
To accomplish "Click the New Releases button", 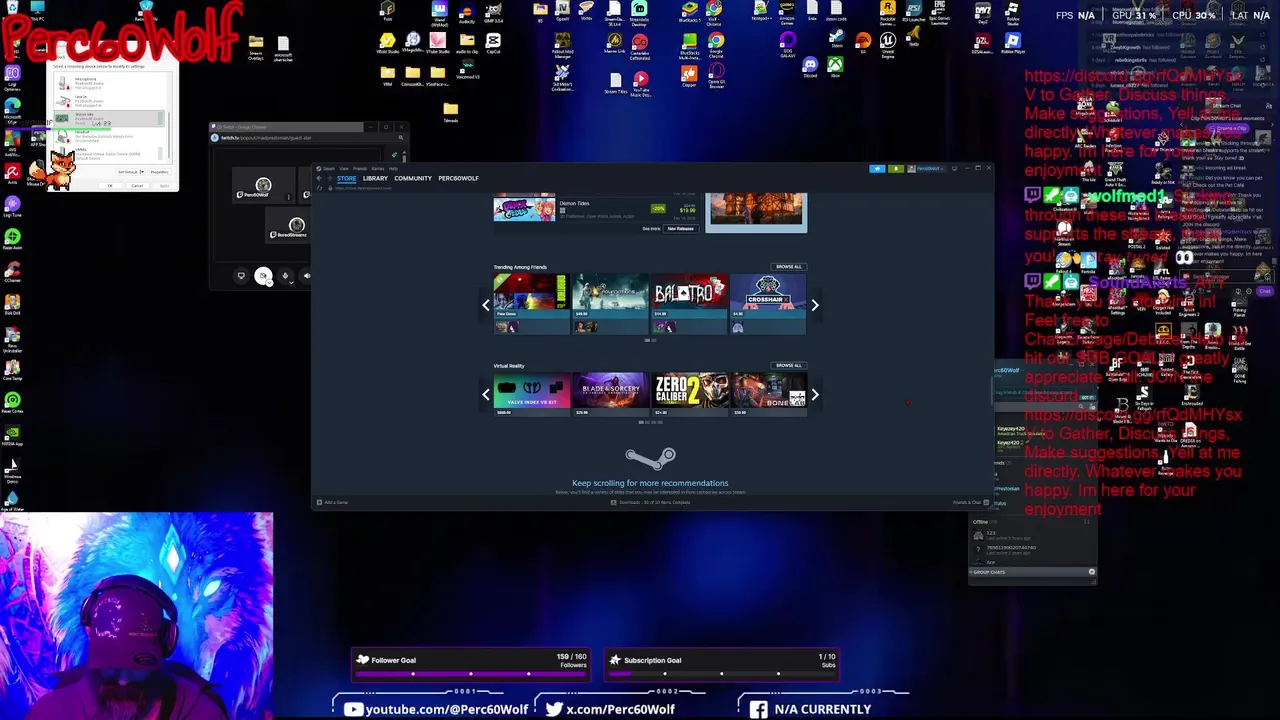I will tap(681, 229).
